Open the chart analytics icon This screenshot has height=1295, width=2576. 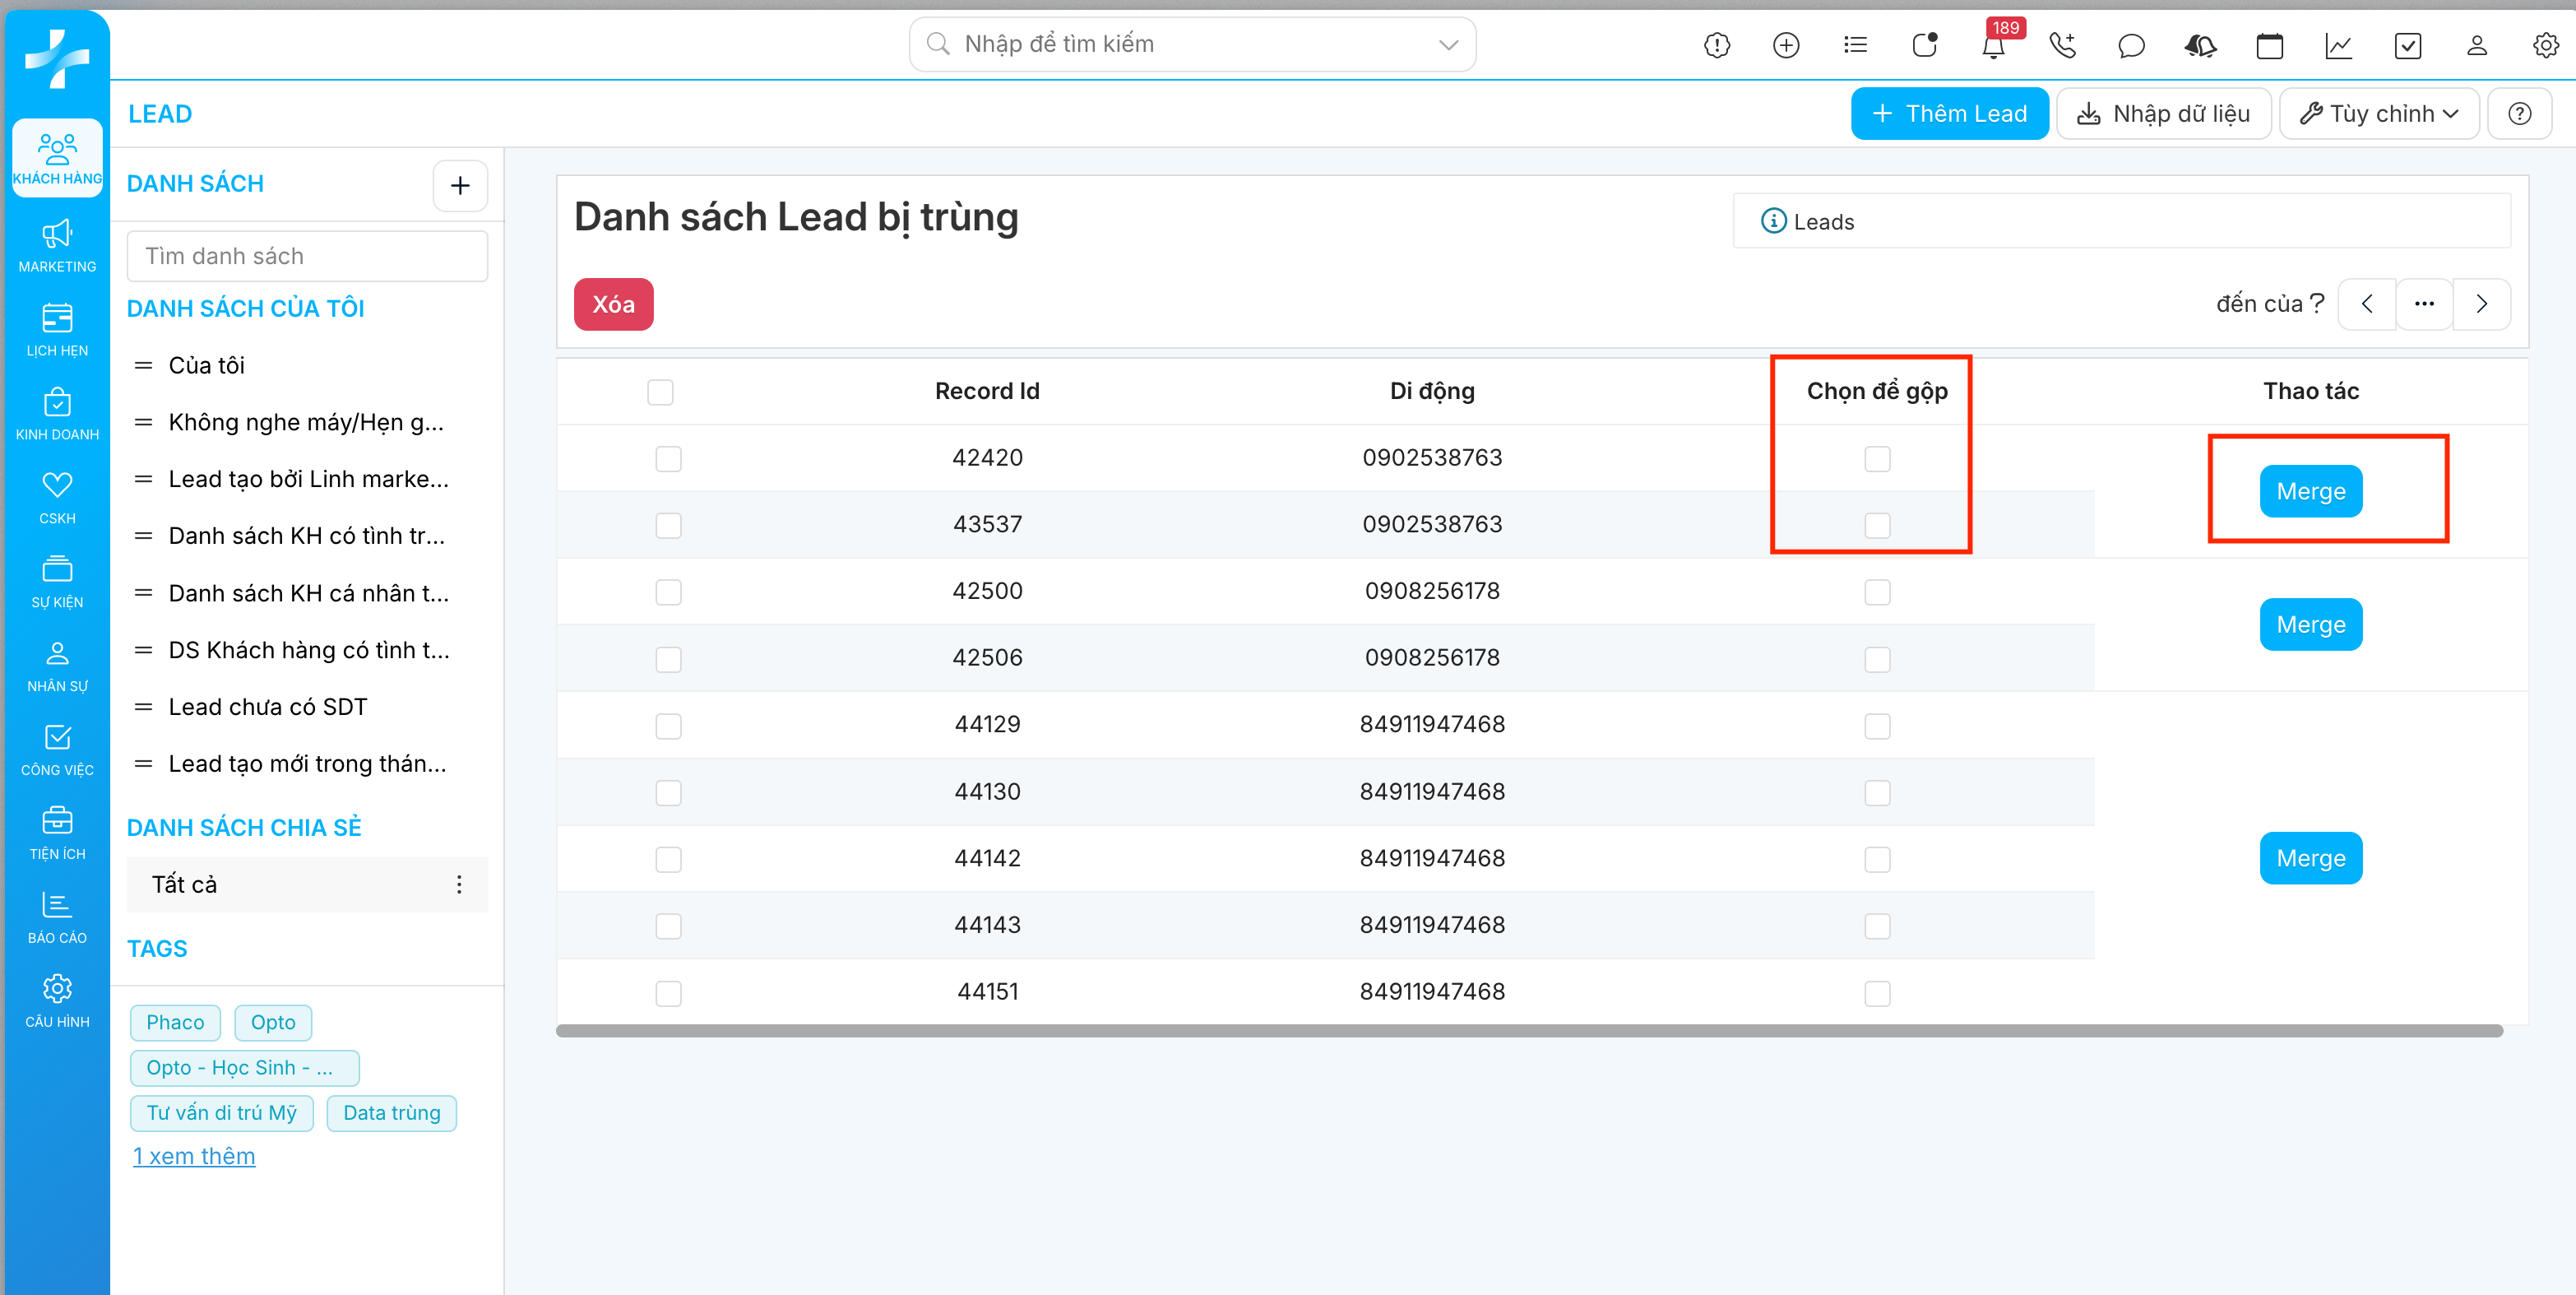[2338, 45]
